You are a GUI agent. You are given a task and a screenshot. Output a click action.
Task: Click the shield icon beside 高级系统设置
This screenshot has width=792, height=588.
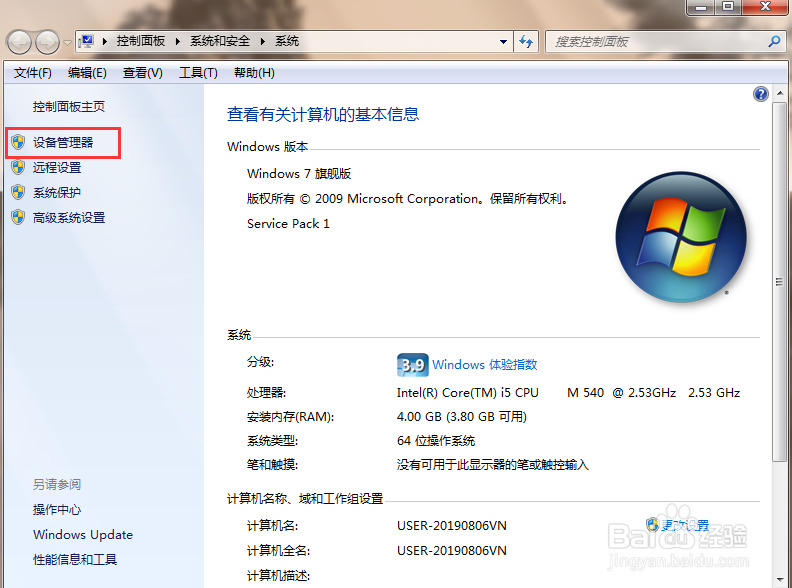pos(18,217)
